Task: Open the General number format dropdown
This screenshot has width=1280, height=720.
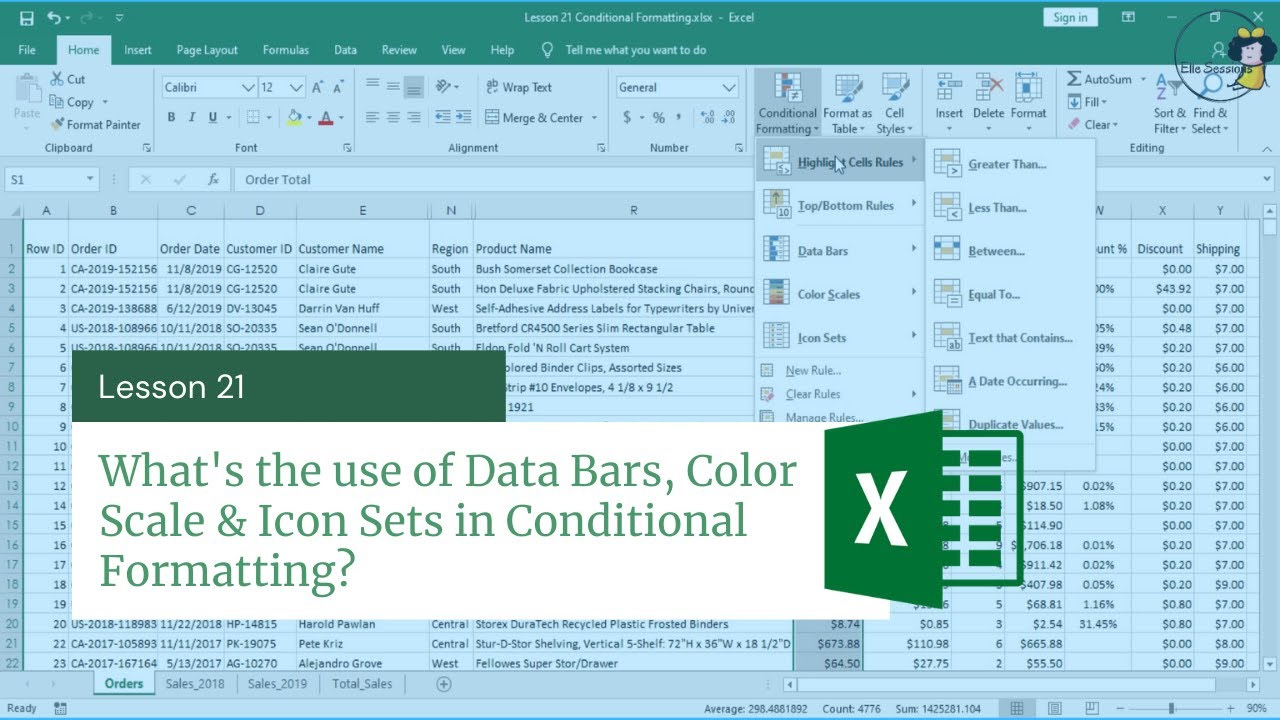Action: [x=729, y=88]
